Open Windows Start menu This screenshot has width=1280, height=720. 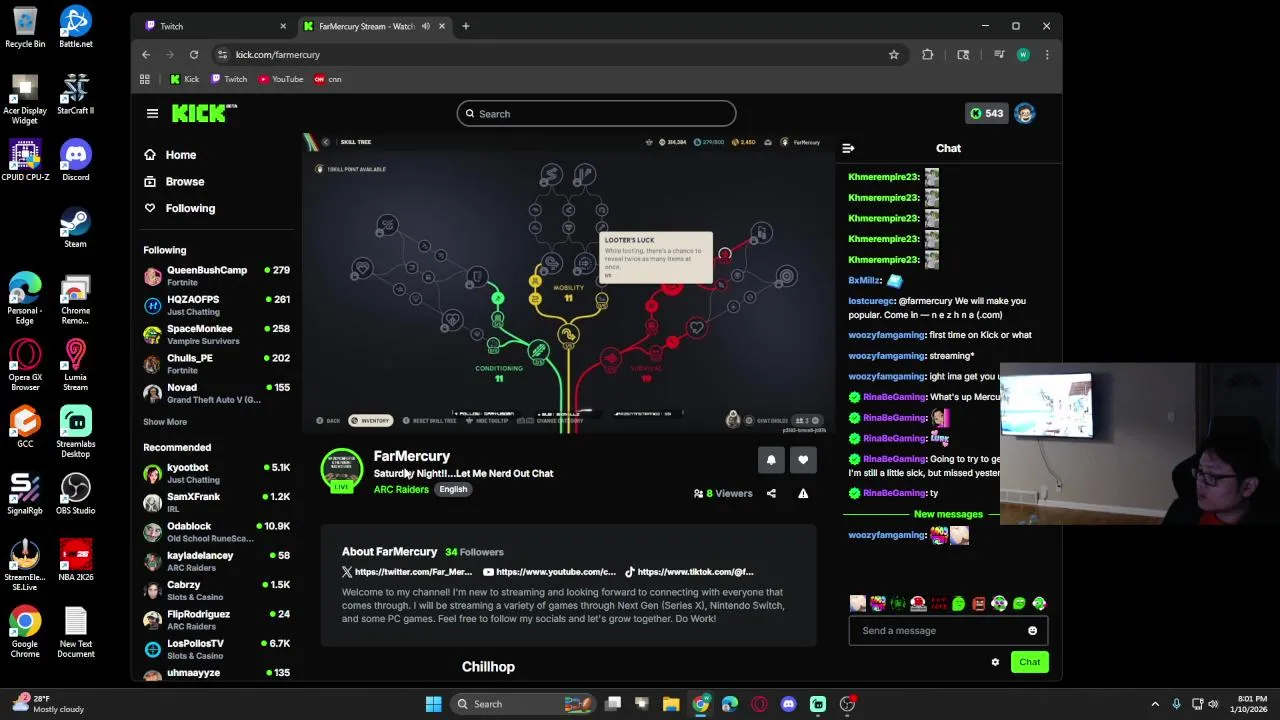[x=433, y=704]
